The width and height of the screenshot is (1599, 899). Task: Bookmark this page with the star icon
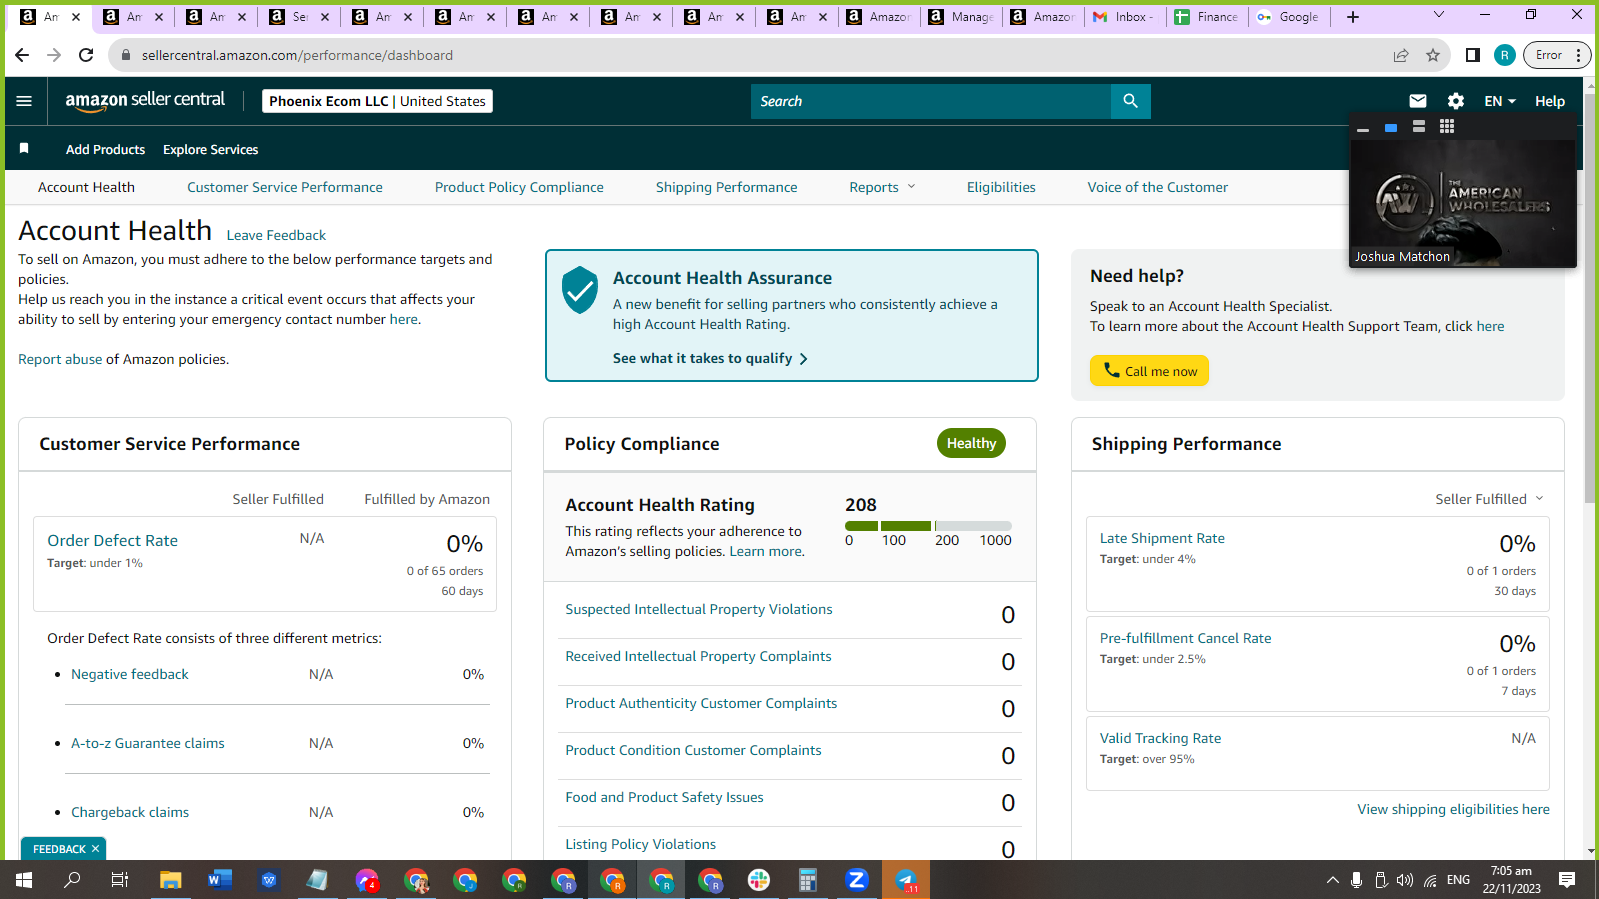point(1433,55)
